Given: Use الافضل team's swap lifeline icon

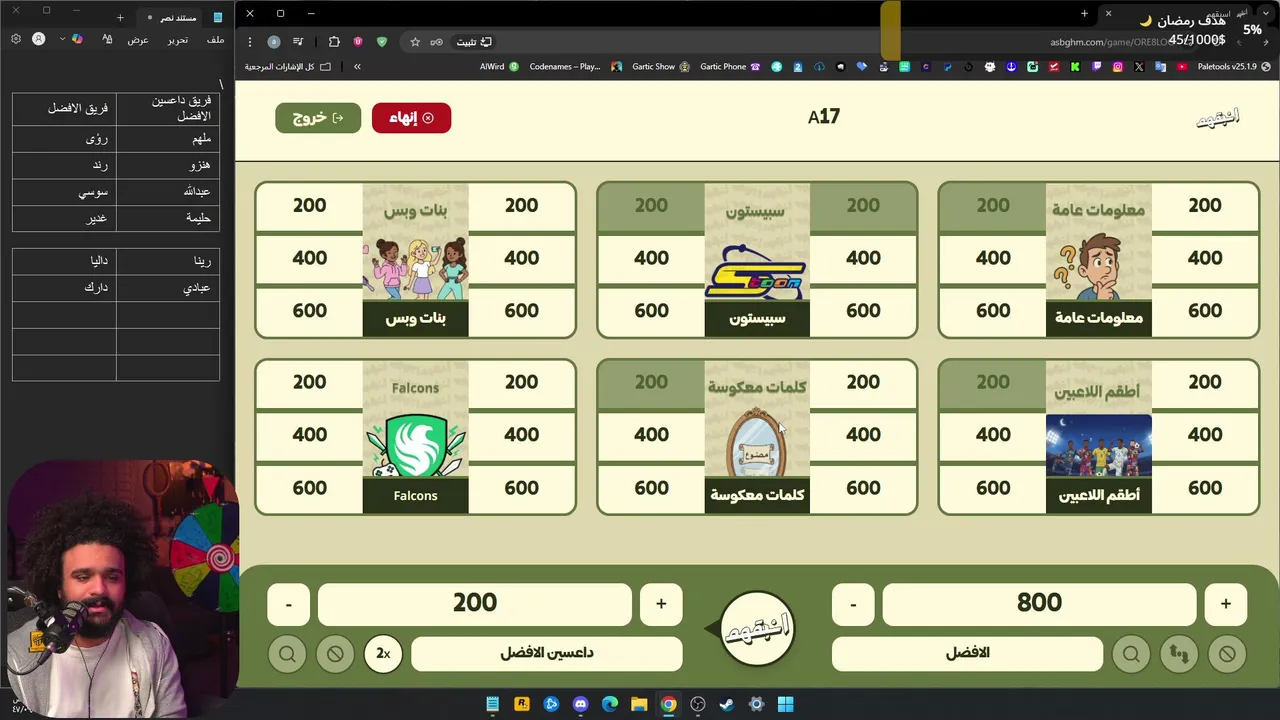Looking at the screenshot, I should pos(1179,654).
